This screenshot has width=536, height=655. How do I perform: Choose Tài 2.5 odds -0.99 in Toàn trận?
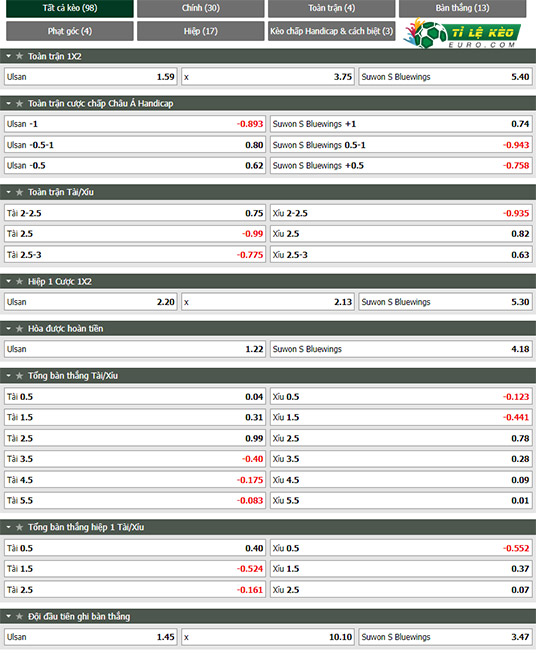(x=135, y=234)
